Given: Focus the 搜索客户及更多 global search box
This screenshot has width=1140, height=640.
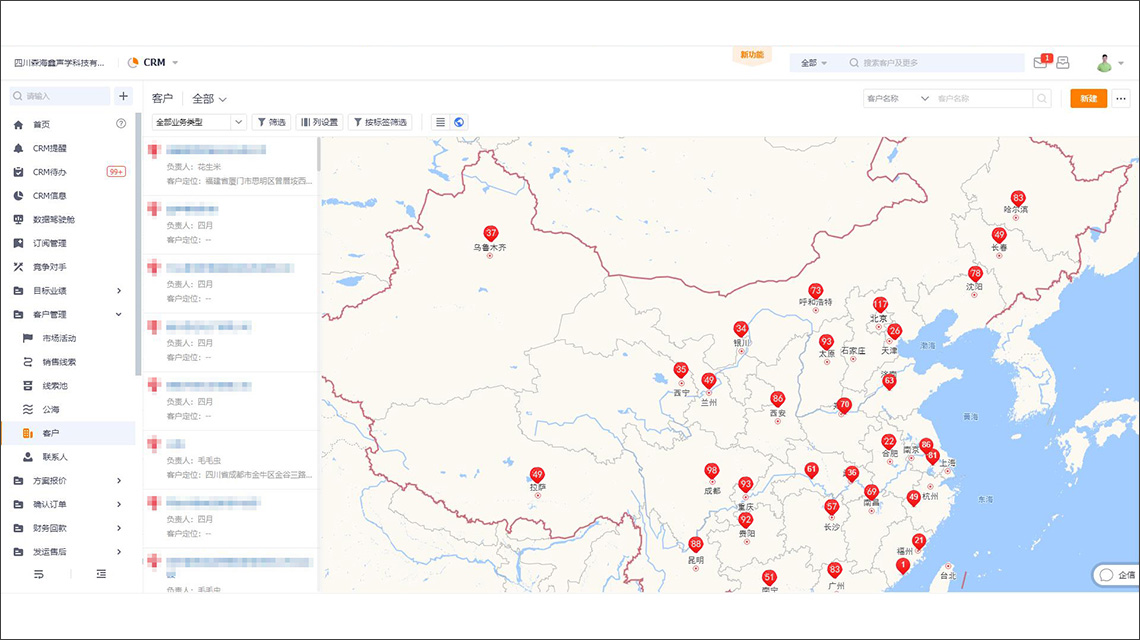Looking at the screenshot, I should [936, 63].
